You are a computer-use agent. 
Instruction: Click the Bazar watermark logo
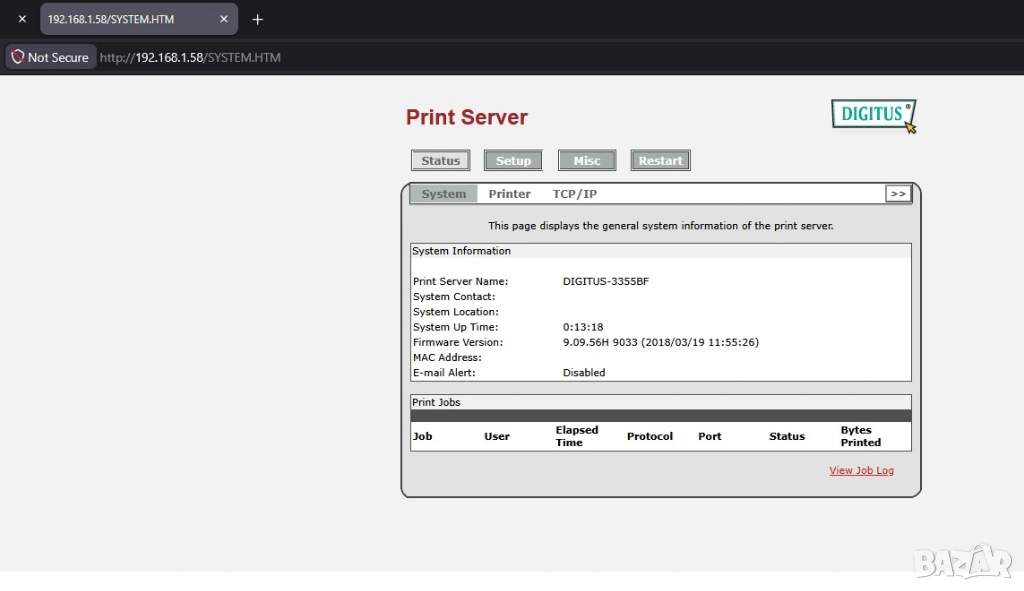(x=964, y=561)
